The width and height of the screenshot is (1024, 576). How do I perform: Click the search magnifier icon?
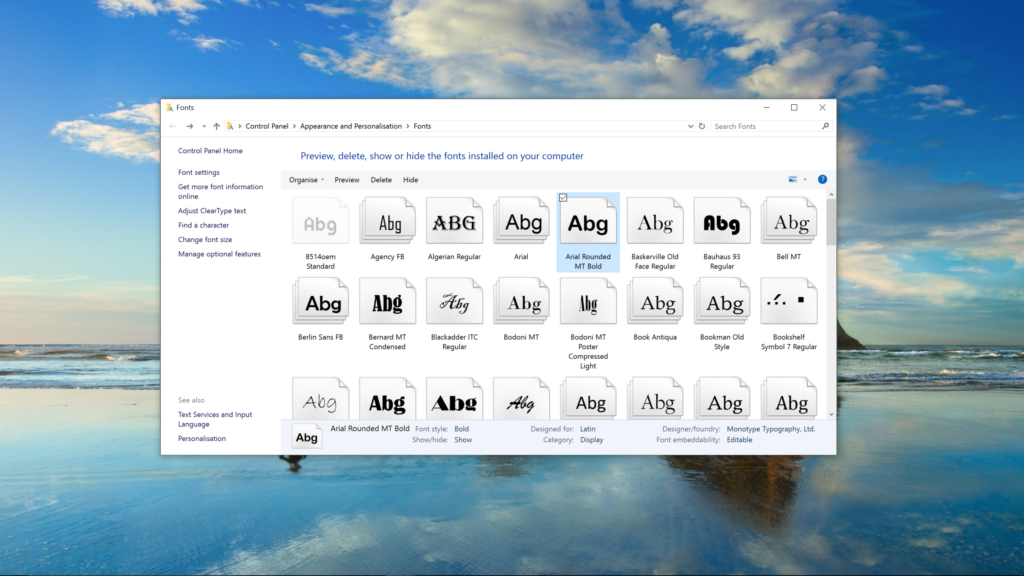(x=825, y=126)
